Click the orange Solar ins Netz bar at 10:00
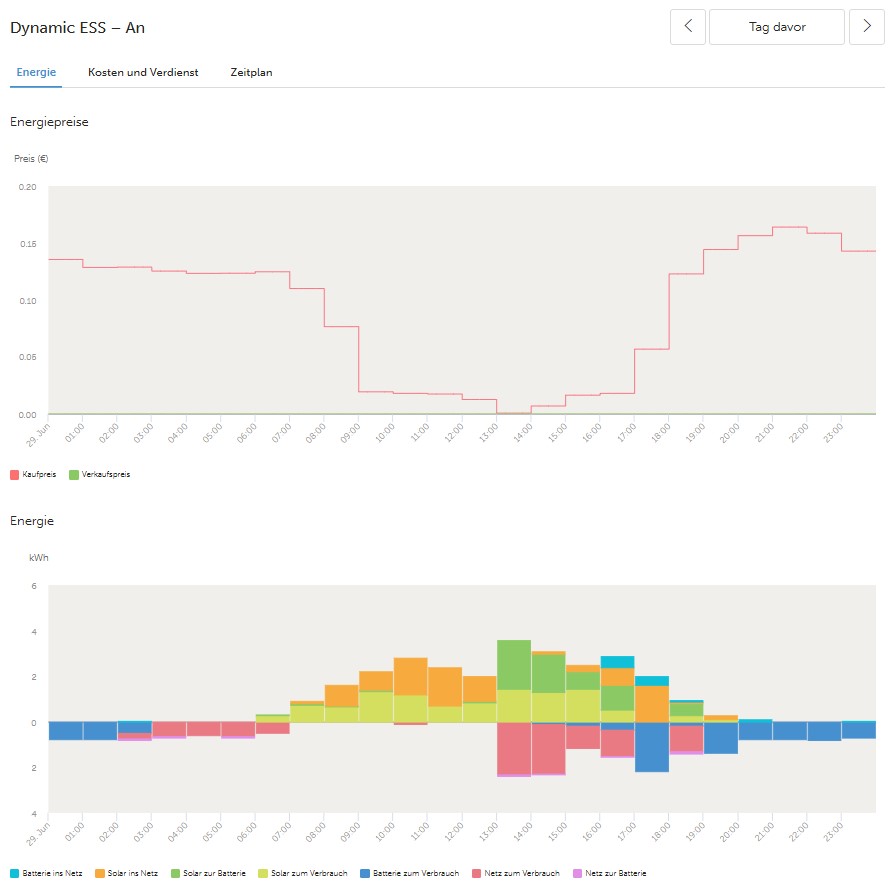 (x=410, y=676)
